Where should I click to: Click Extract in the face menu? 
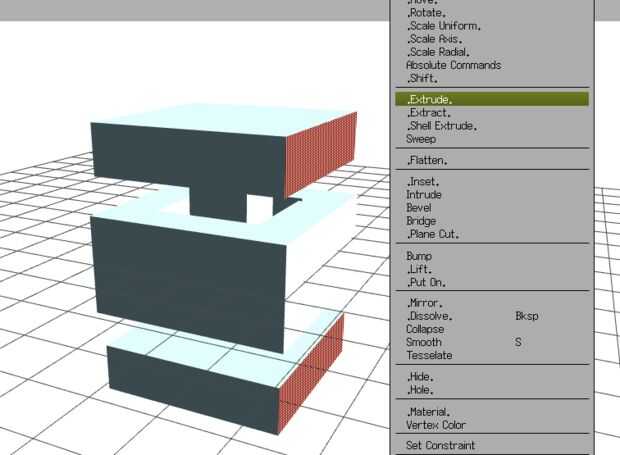coord(492,113)
